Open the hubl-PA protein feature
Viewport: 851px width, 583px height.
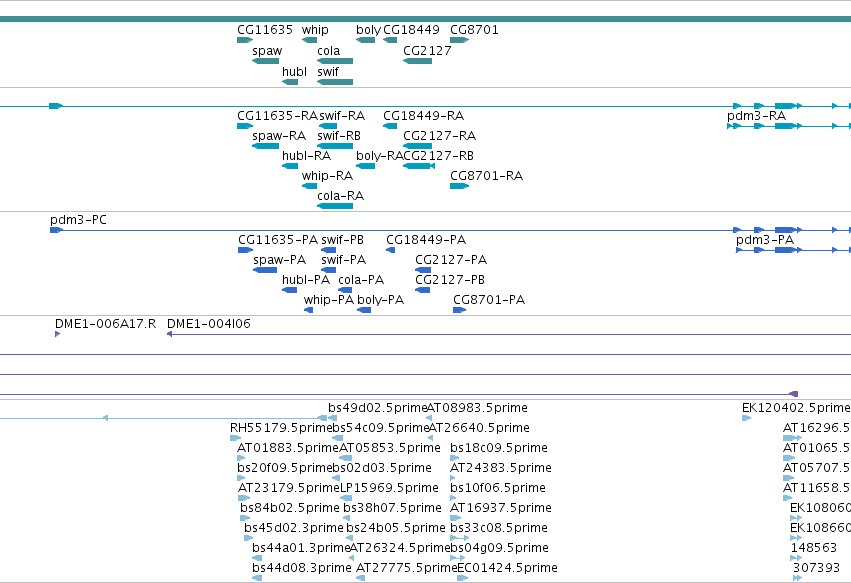[289, 290]
